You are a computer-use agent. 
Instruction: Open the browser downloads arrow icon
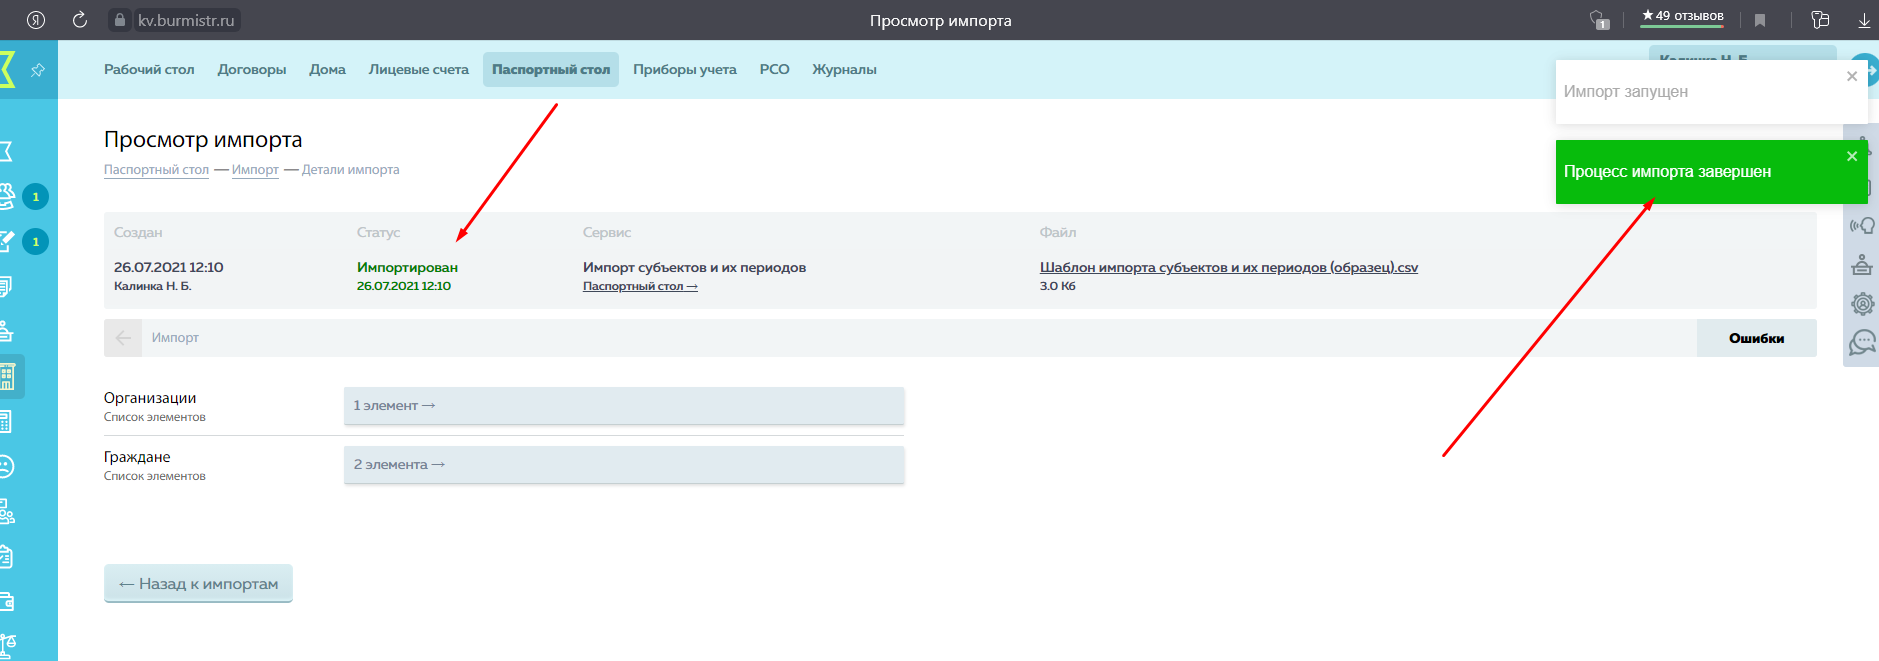(x=1864, y=20)
